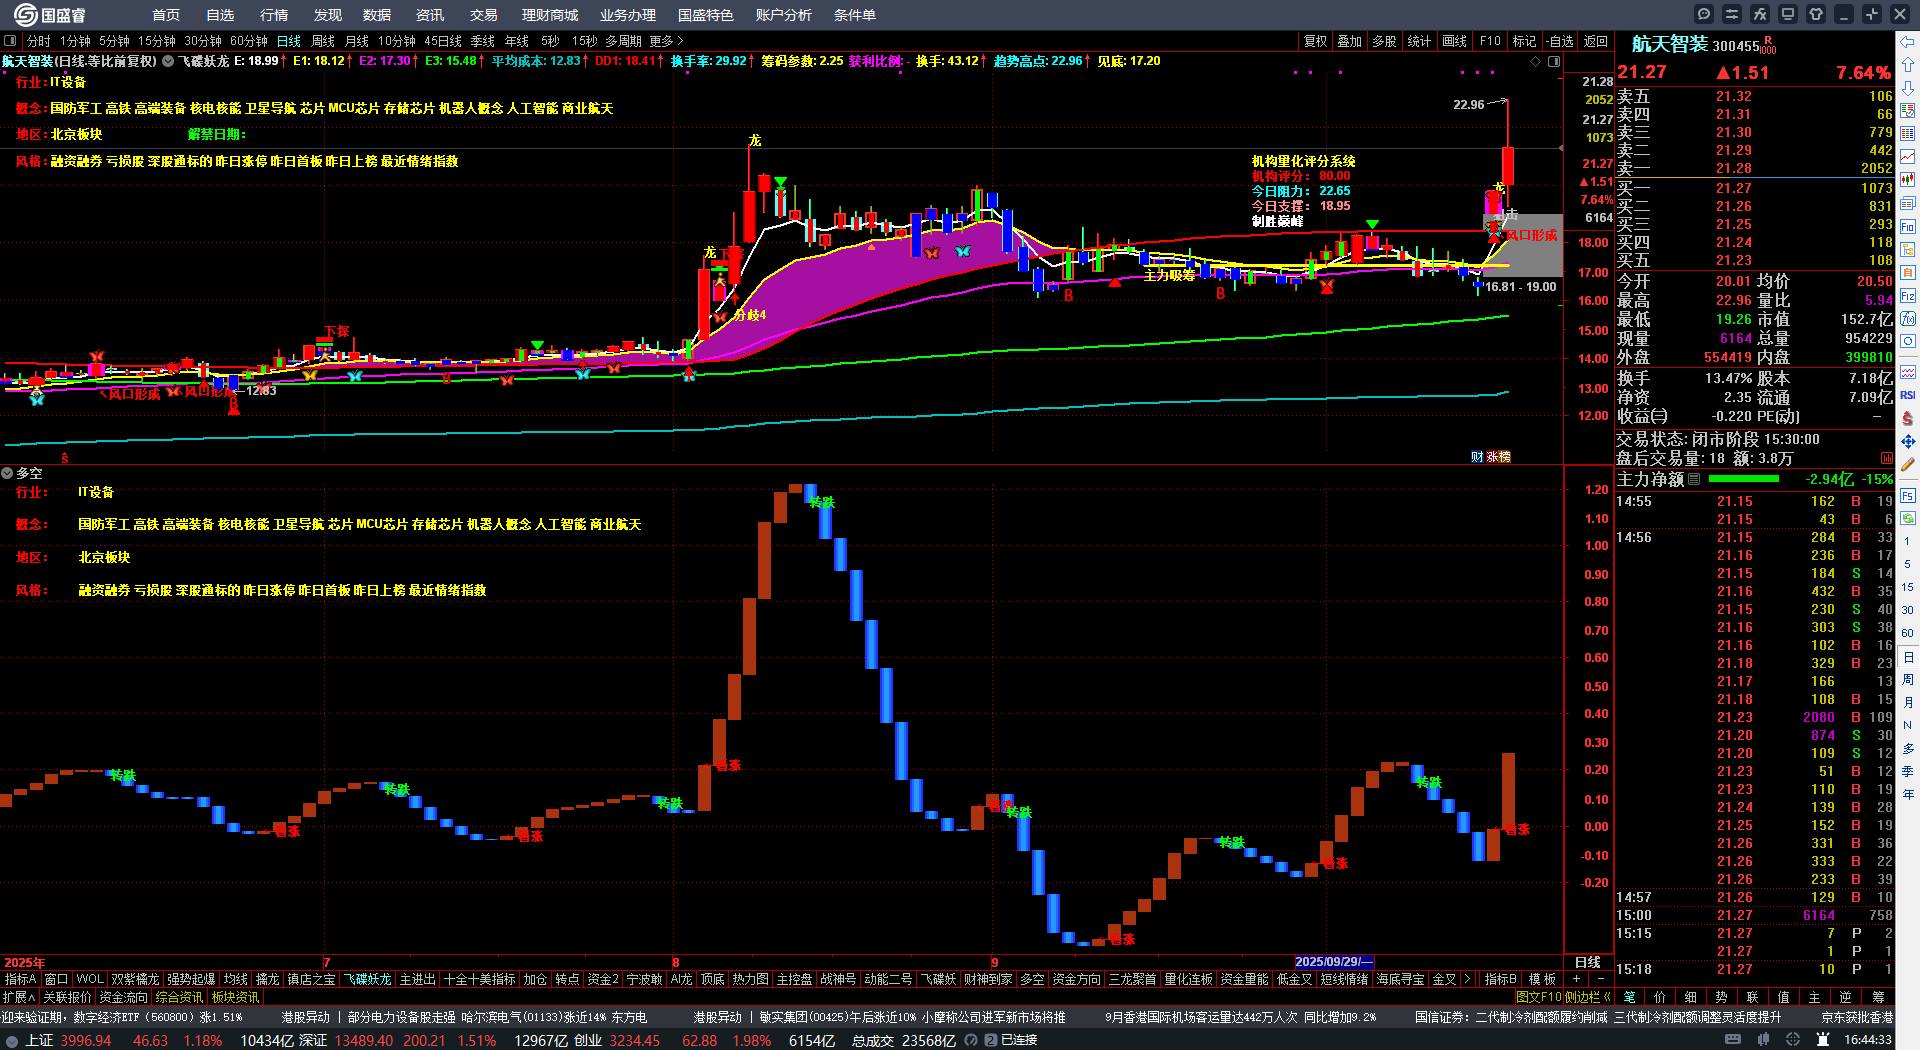The width and height of the screenshot is (1920, 1050).
Task: Click the green 主力净额 progress bar
Action: [1744, 479]
